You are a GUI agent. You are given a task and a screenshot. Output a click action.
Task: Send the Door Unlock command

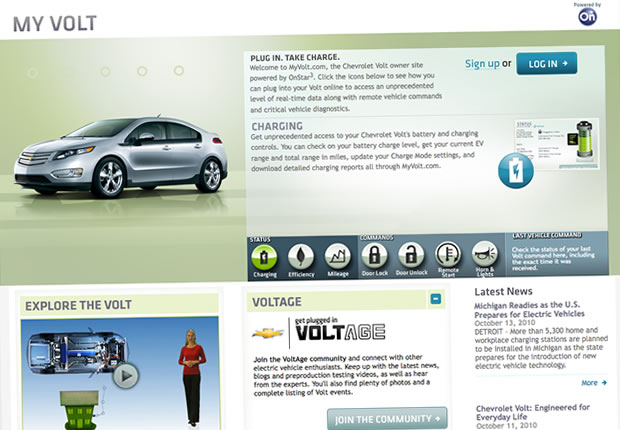point(411,255)
